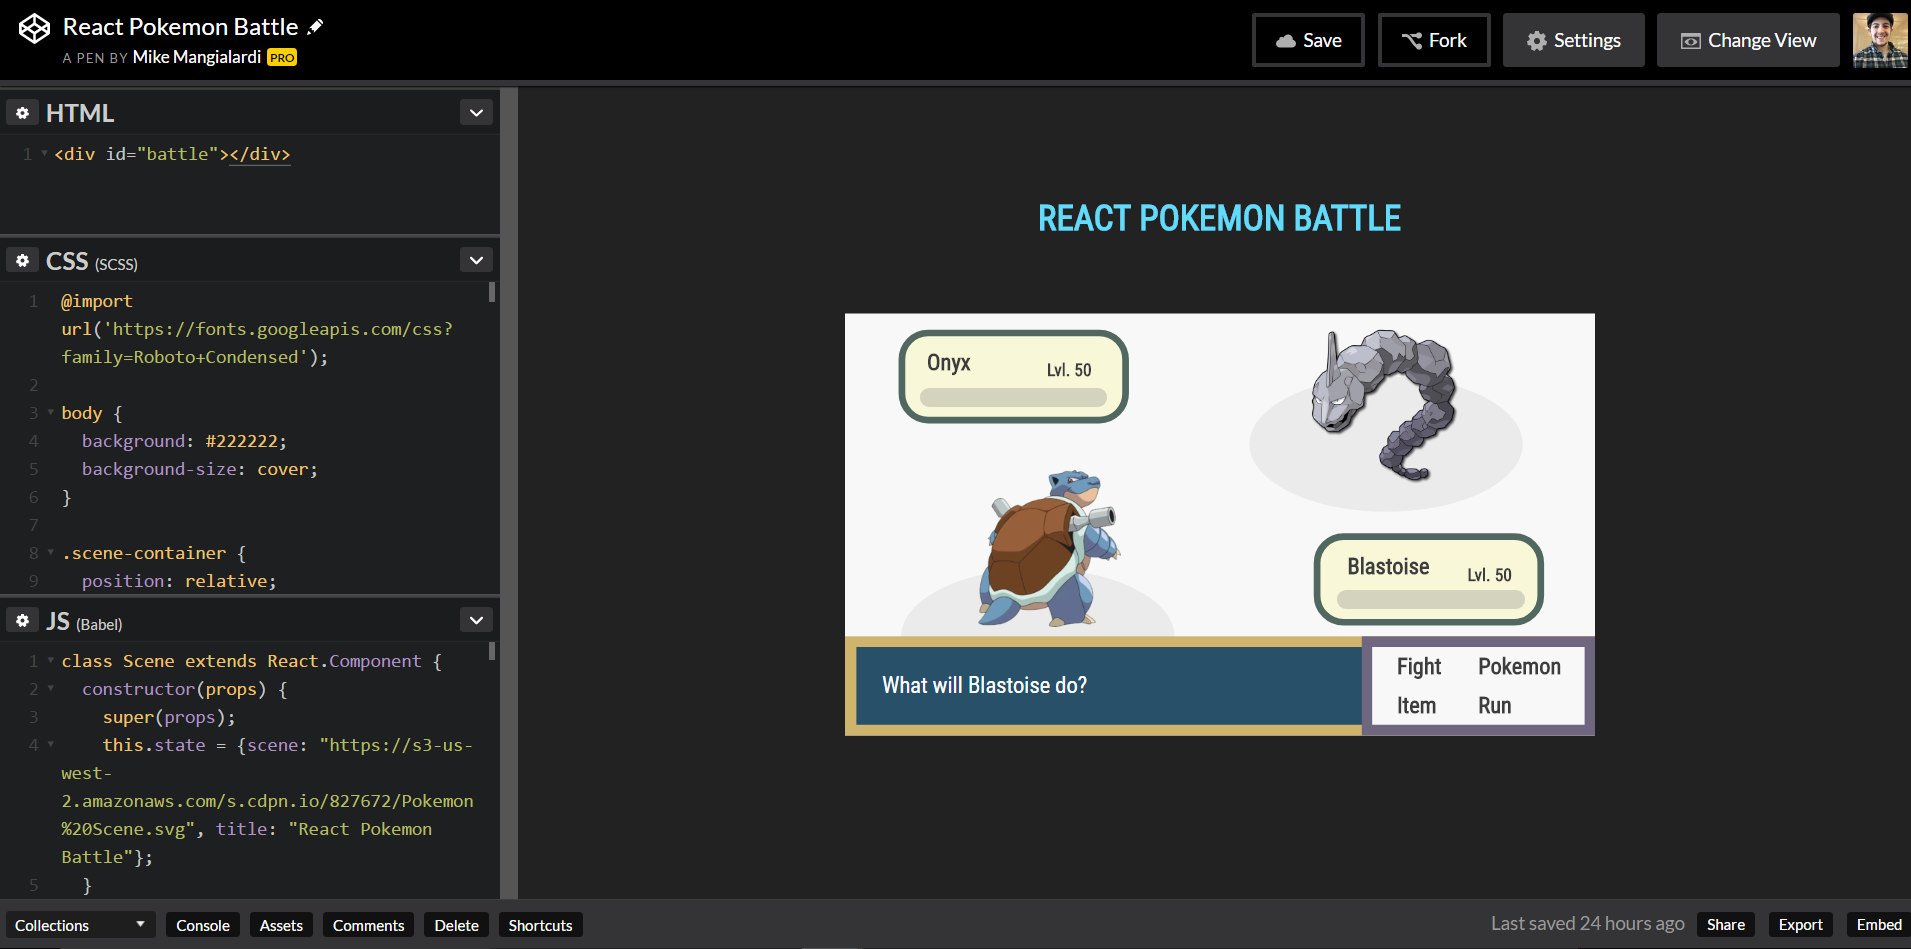Collapse the HTML editor with its chevron
Screen dimensions: 1911x949
[476, 112]
